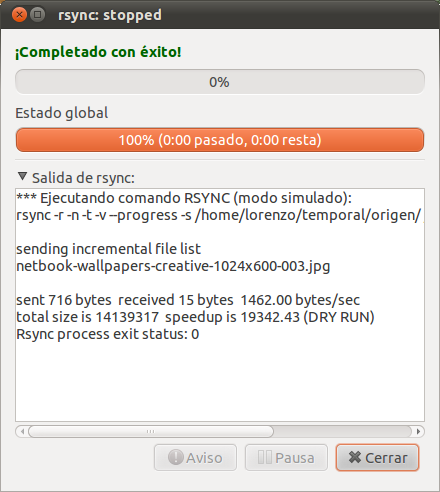Click the netbook-wallpapers jpg filename line in output

(173, 266)
